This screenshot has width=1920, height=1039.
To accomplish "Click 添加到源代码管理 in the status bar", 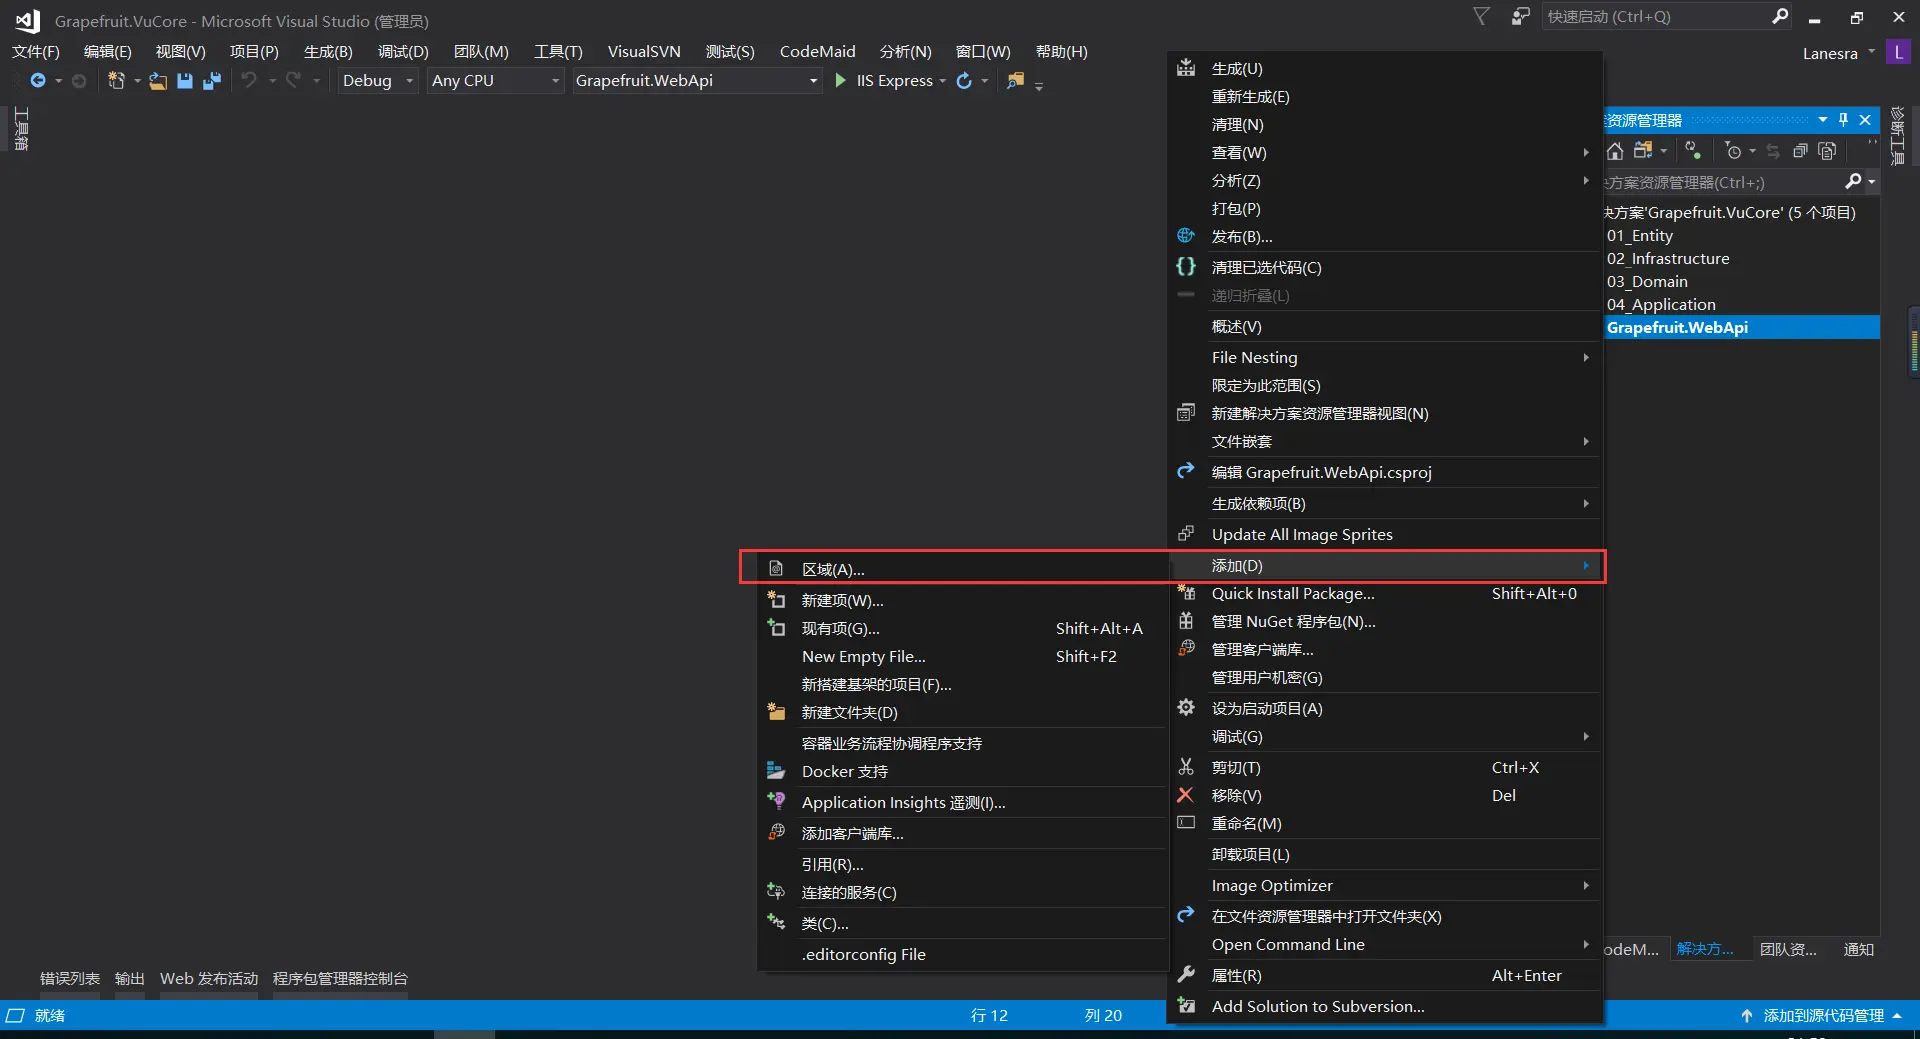I will tap(1822, 1015).
